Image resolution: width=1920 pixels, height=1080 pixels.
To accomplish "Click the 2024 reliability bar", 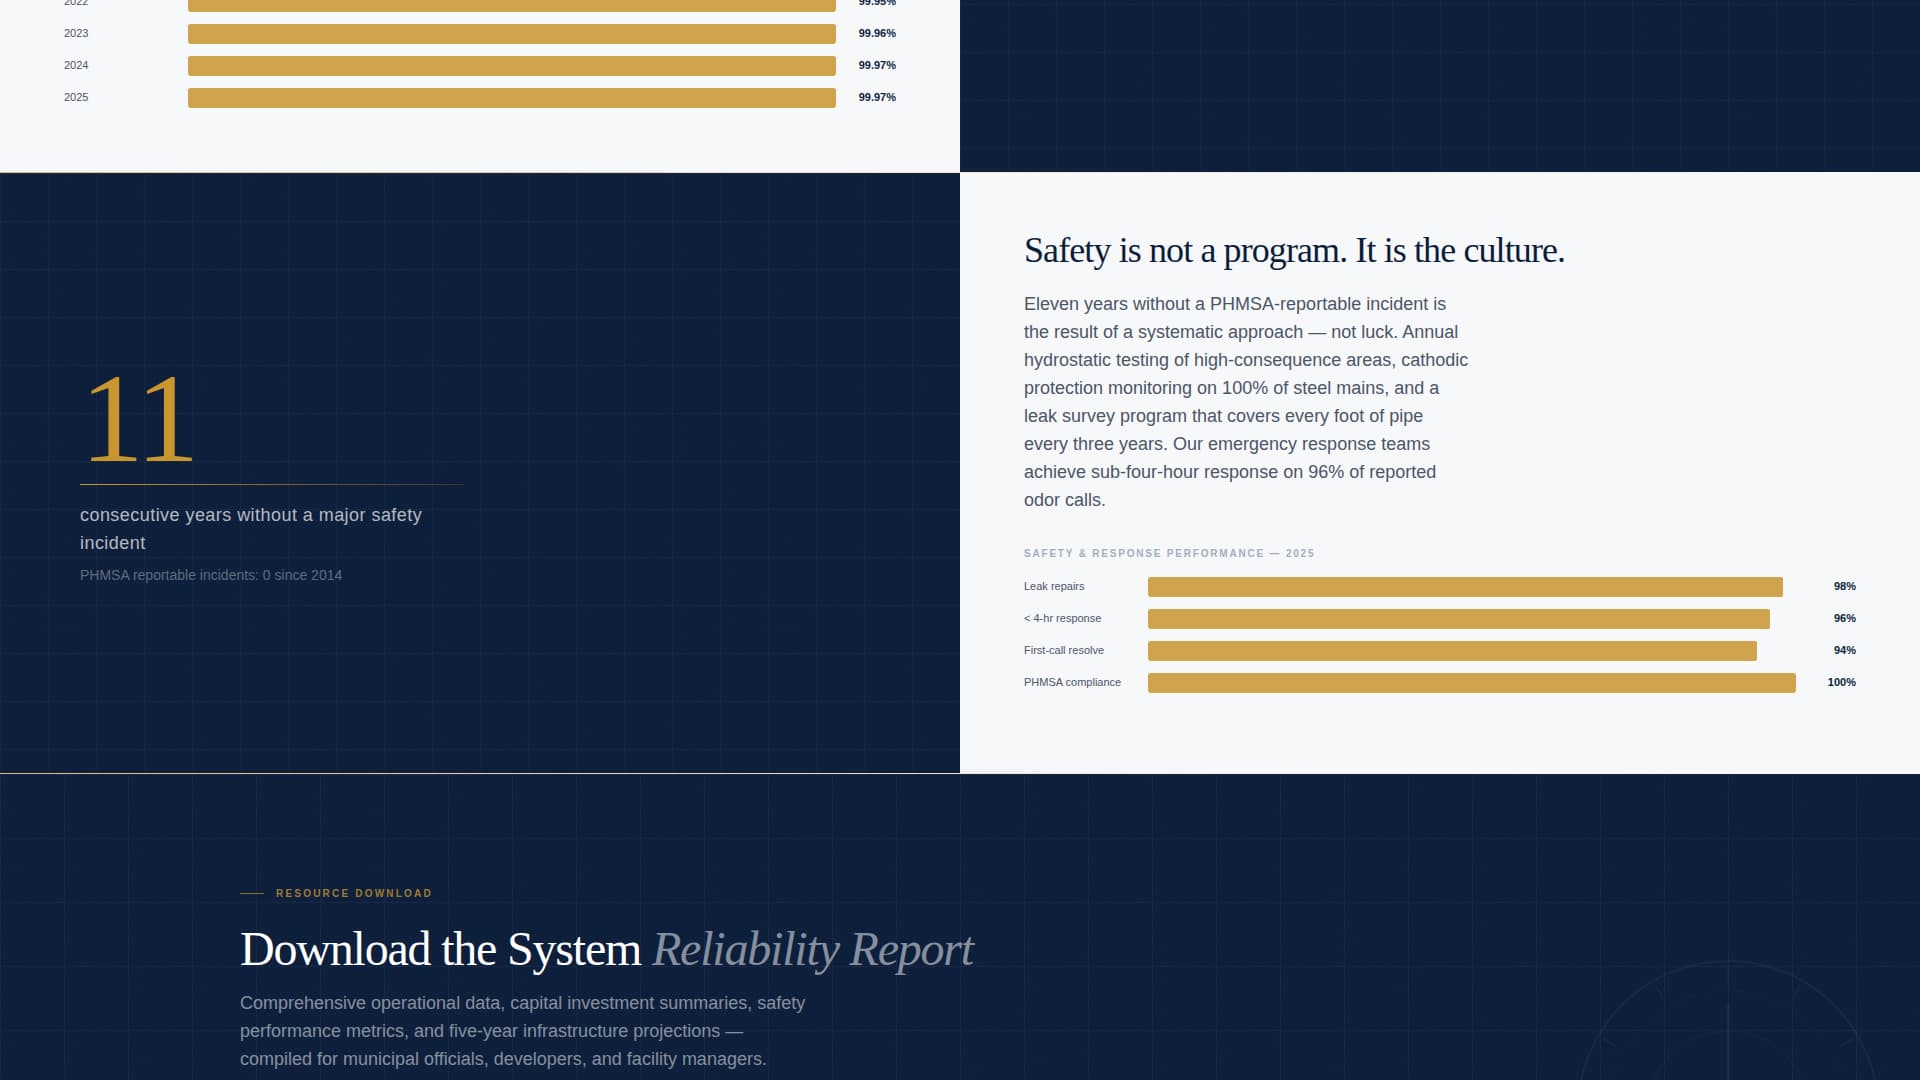I will (x=512, y=66).
